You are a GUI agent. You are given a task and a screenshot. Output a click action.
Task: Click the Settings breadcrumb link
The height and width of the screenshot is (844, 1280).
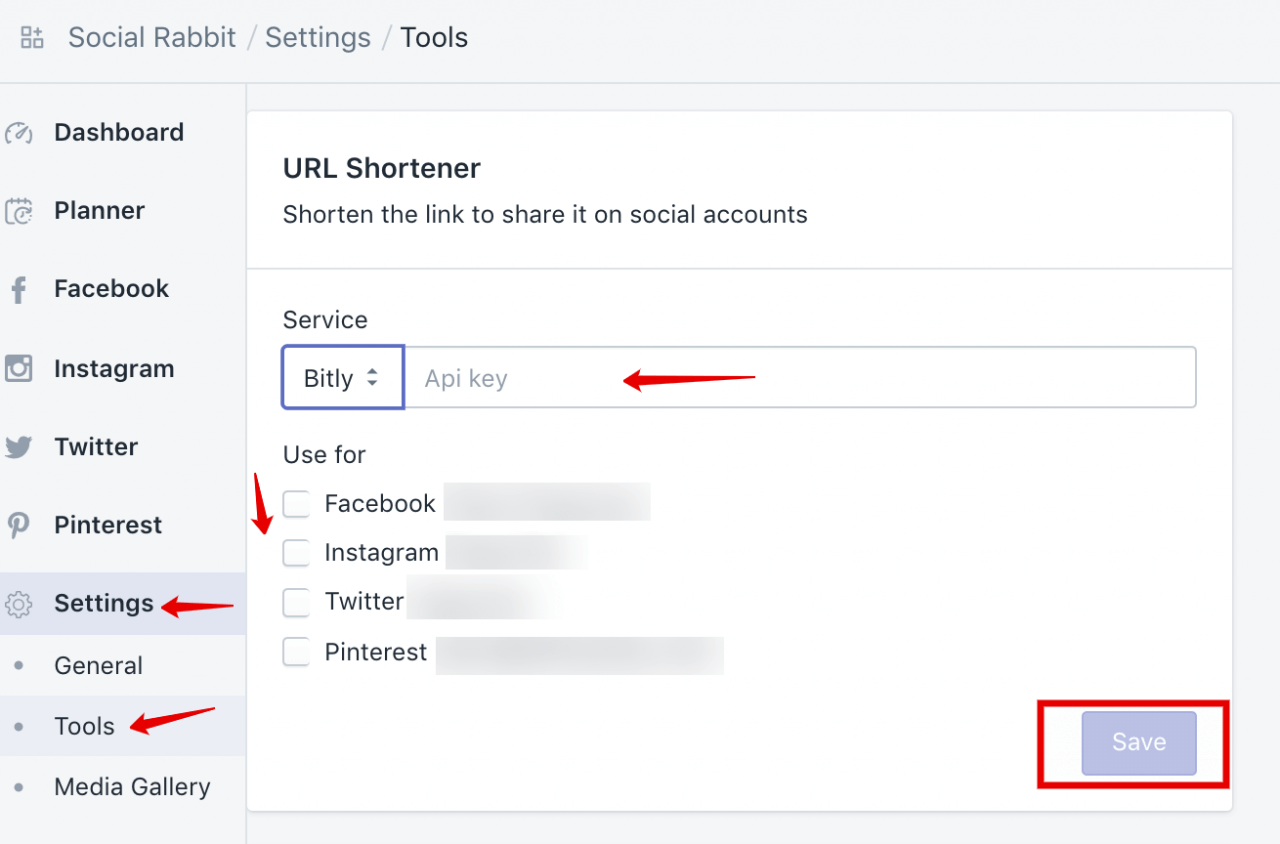[318, 38]
